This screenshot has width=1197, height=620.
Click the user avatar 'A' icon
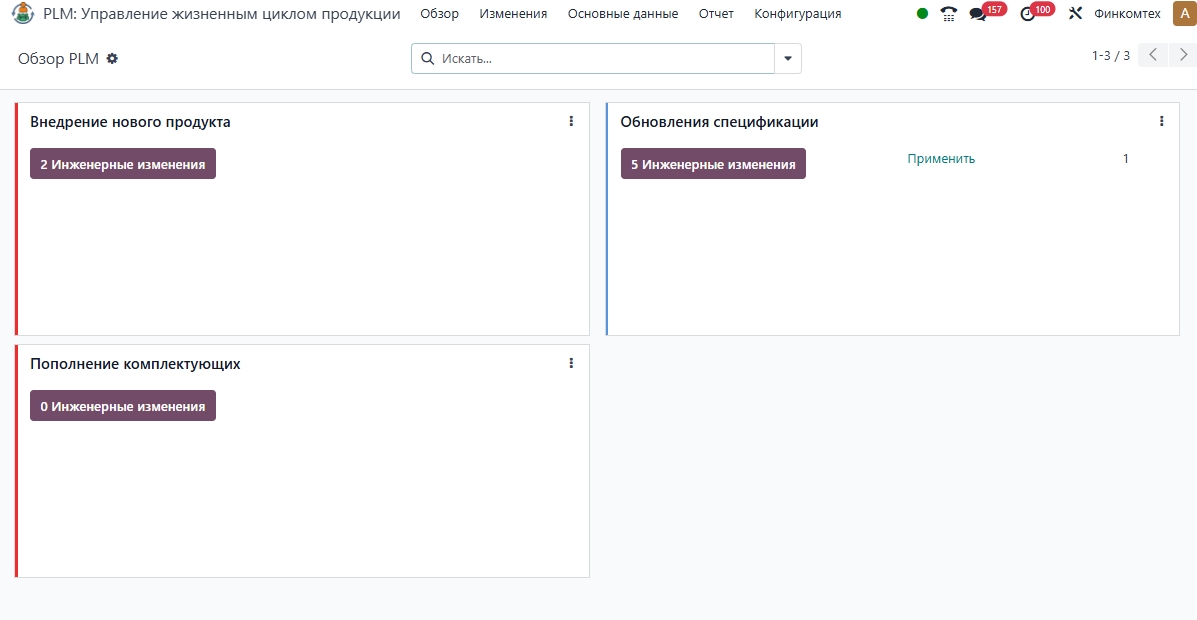(x=1183, y=14)
